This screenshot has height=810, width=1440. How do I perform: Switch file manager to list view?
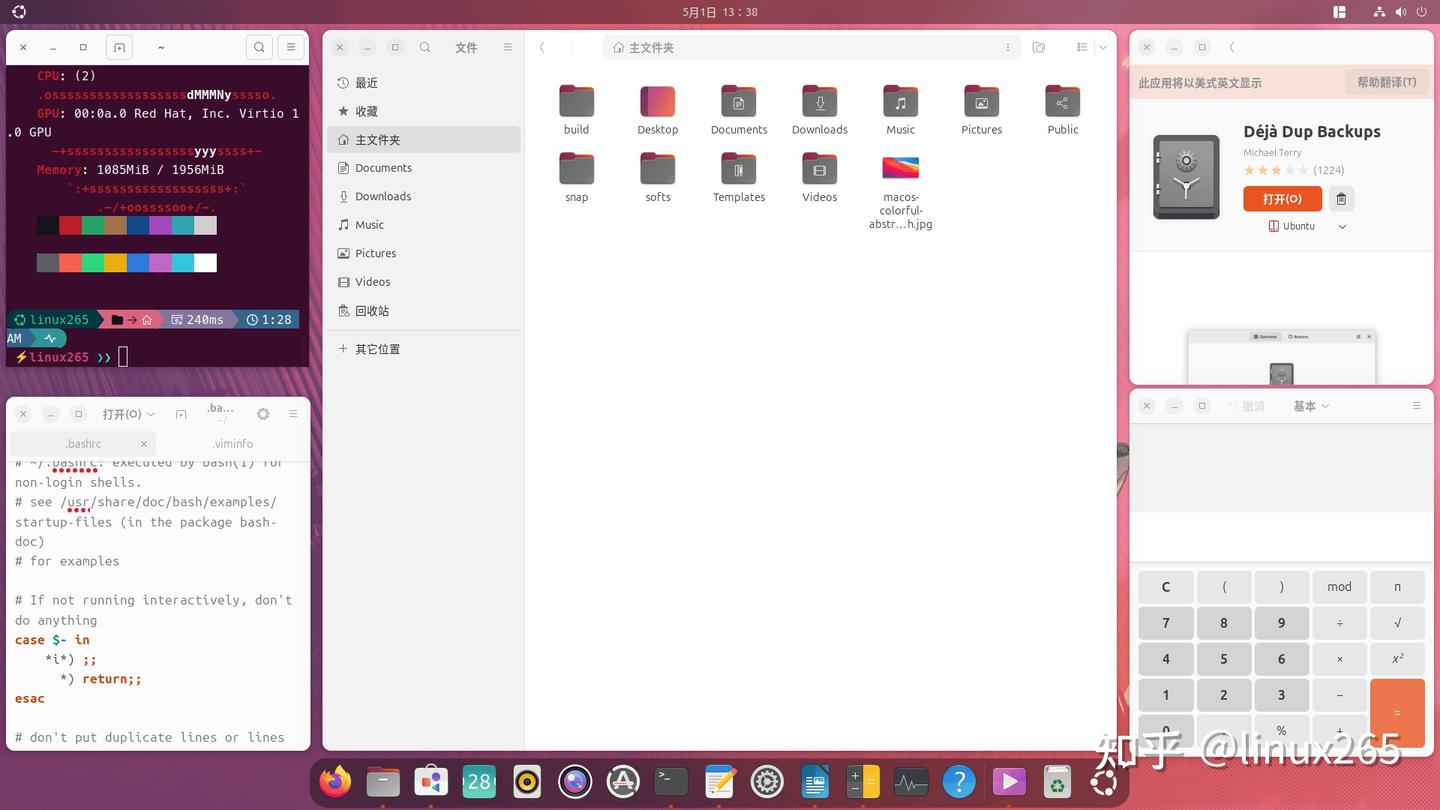1081,47
